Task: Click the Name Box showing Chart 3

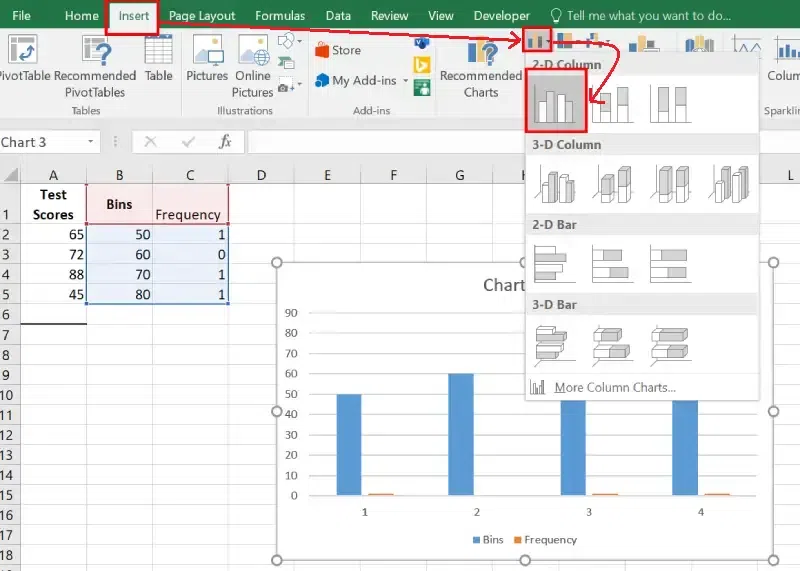Action: [x=43, y=142]
